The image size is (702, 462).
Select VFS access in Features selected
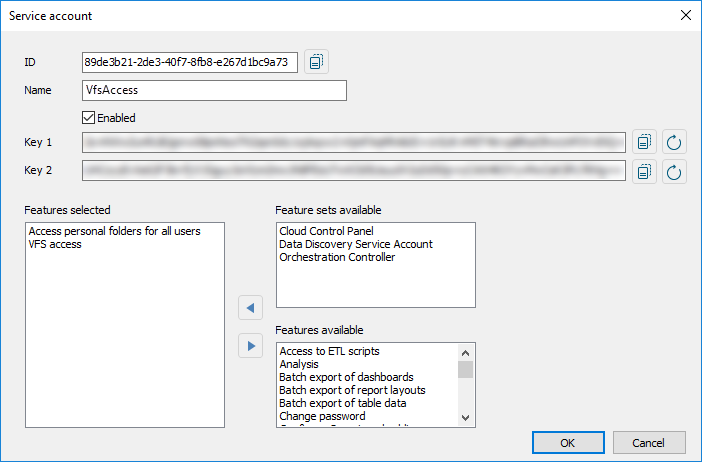(x=55, y=244)
